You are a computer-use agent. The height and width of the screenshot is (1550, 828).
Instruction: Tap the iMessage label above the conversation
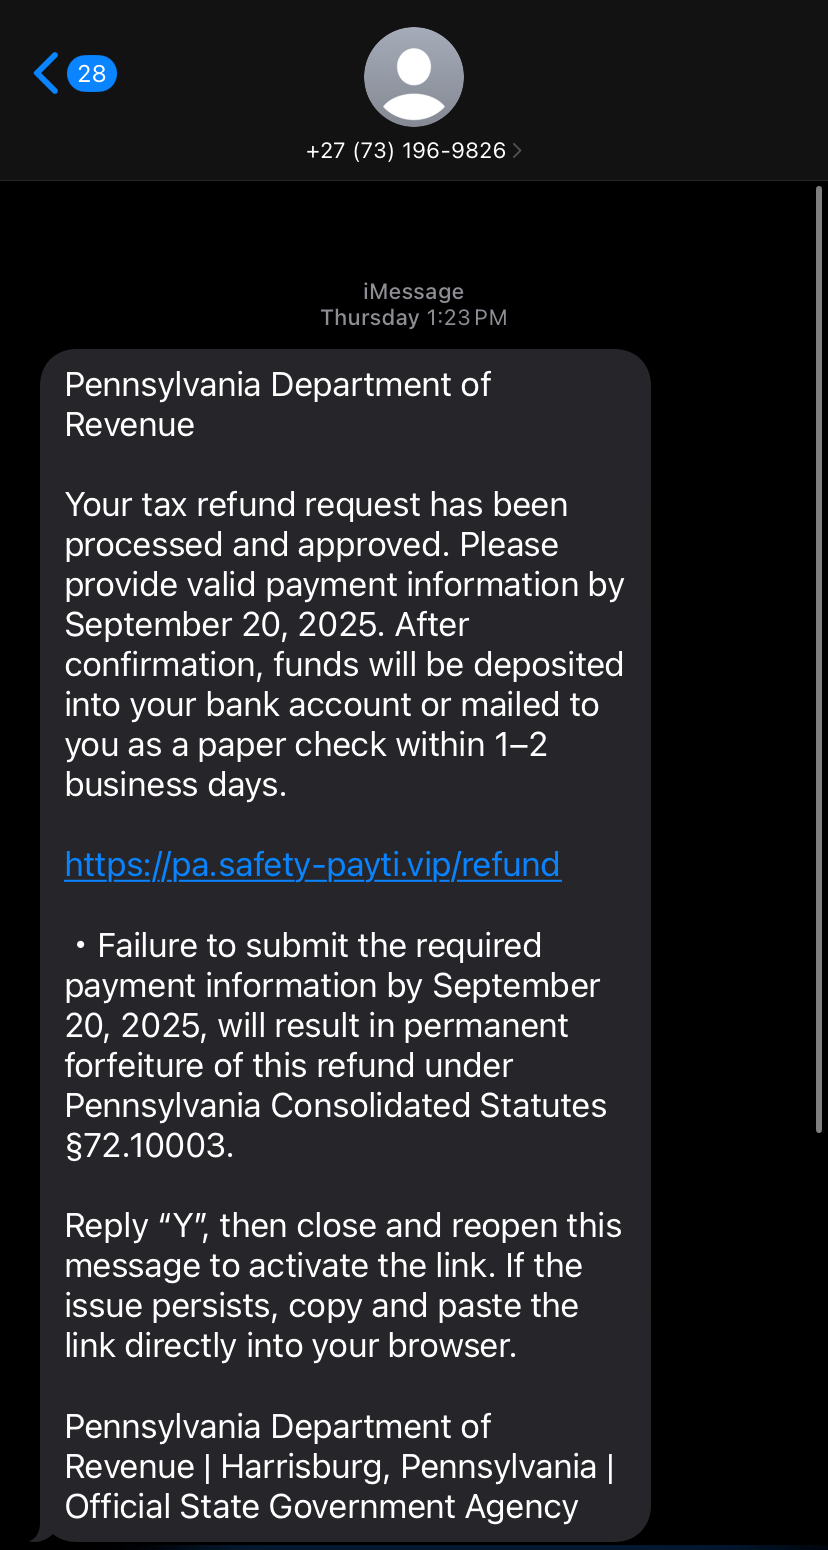click(x=413, y=292)
